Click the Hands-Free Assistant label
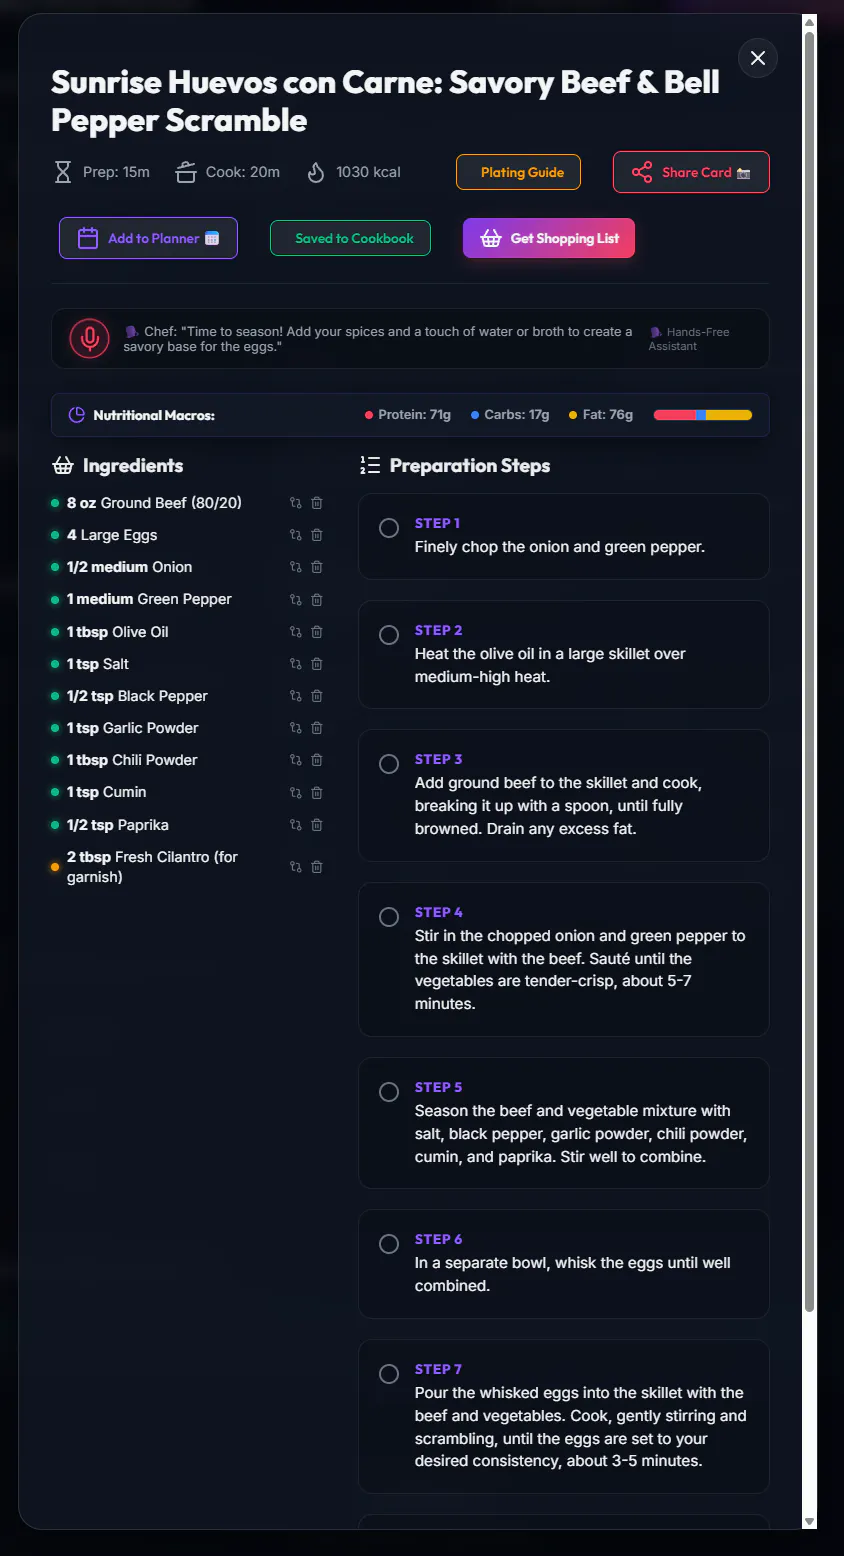844x1556 pixels. [x=689, y=339]
